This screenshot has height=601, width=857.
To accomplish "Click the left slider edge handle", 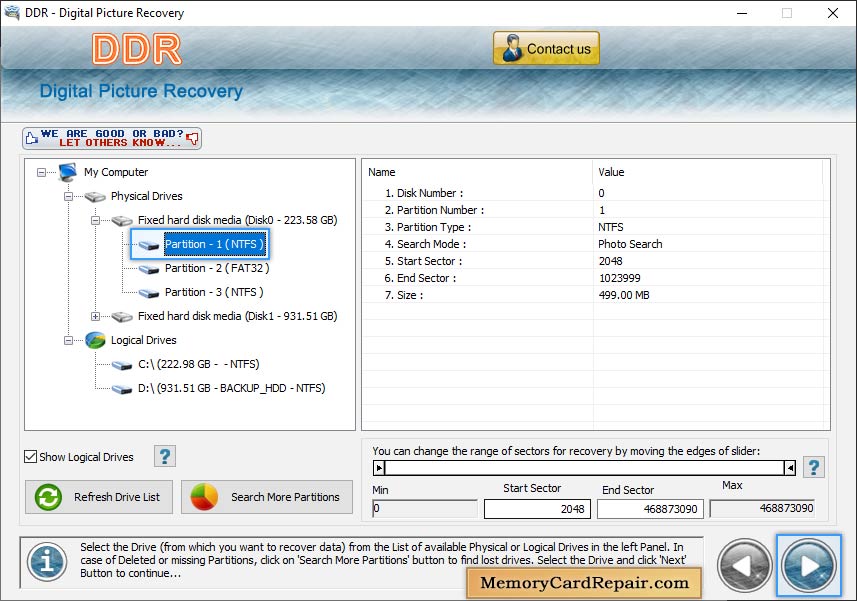I will tap(379, 468).
